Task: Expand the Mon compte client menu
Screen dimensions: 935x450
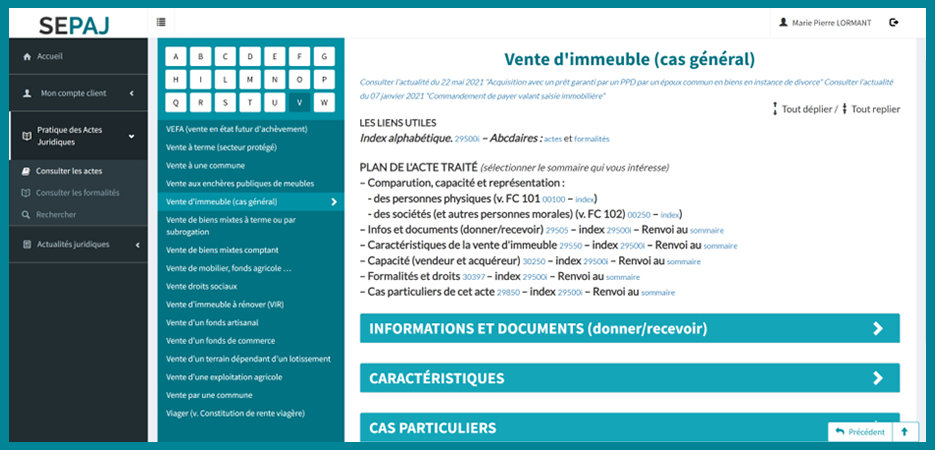Action: pos(78,93)
